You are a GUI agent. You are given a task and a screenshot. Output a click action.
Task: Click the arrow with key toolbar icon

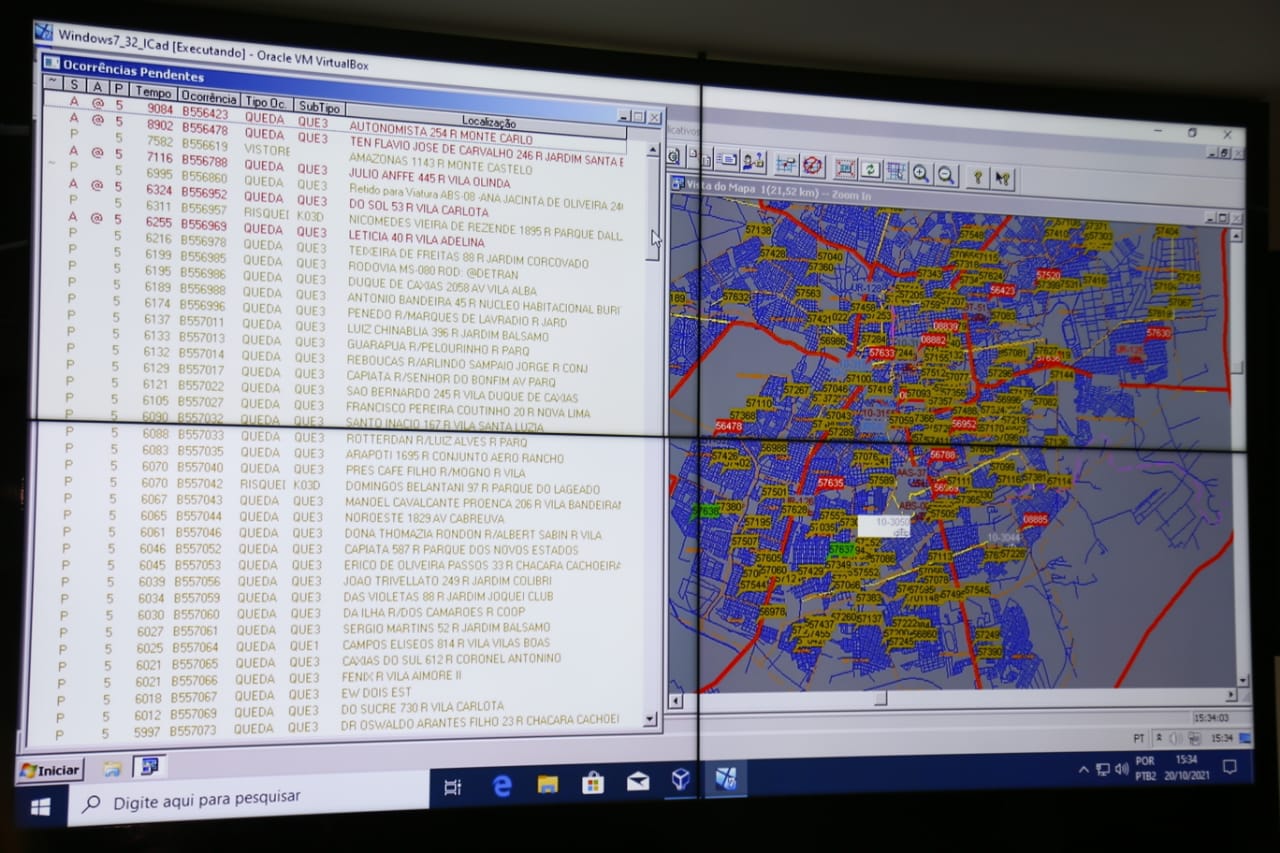click(1003, 179)
